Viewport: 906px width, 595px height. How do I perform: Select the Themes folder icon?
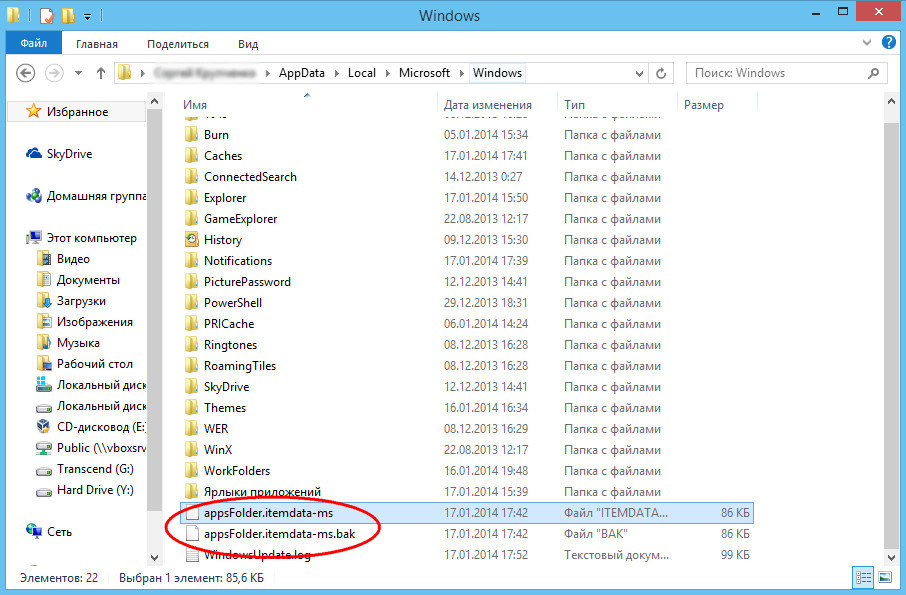click(x=192, y=407)
